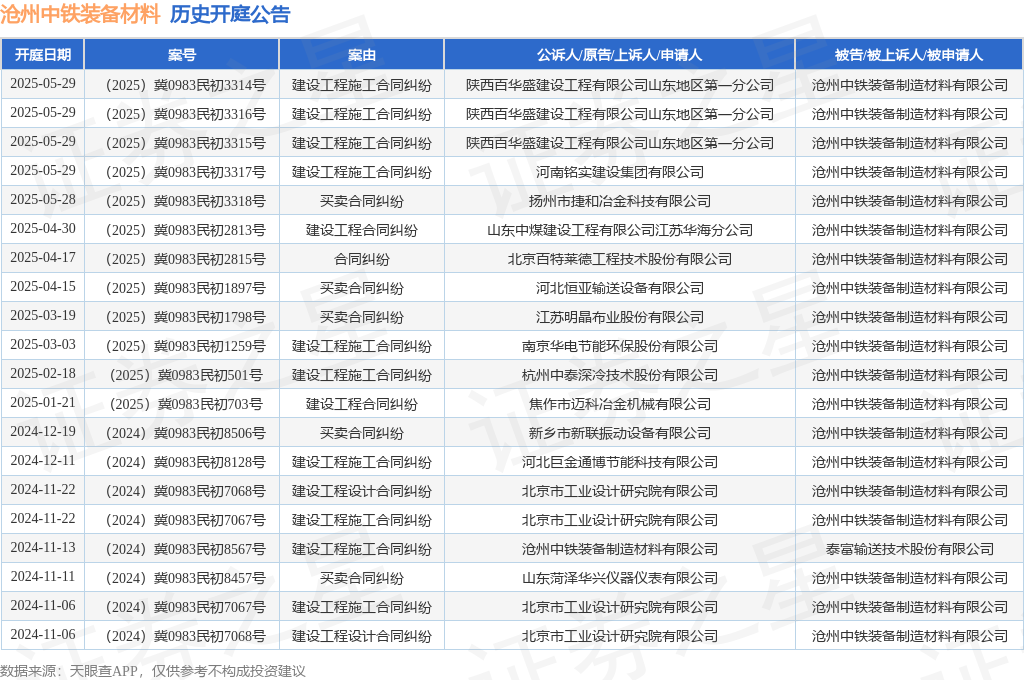Click 建设工程合同纠纷 in the 703号 row
This screenshot has width=1024, height=680.
(x=362, y=404)
